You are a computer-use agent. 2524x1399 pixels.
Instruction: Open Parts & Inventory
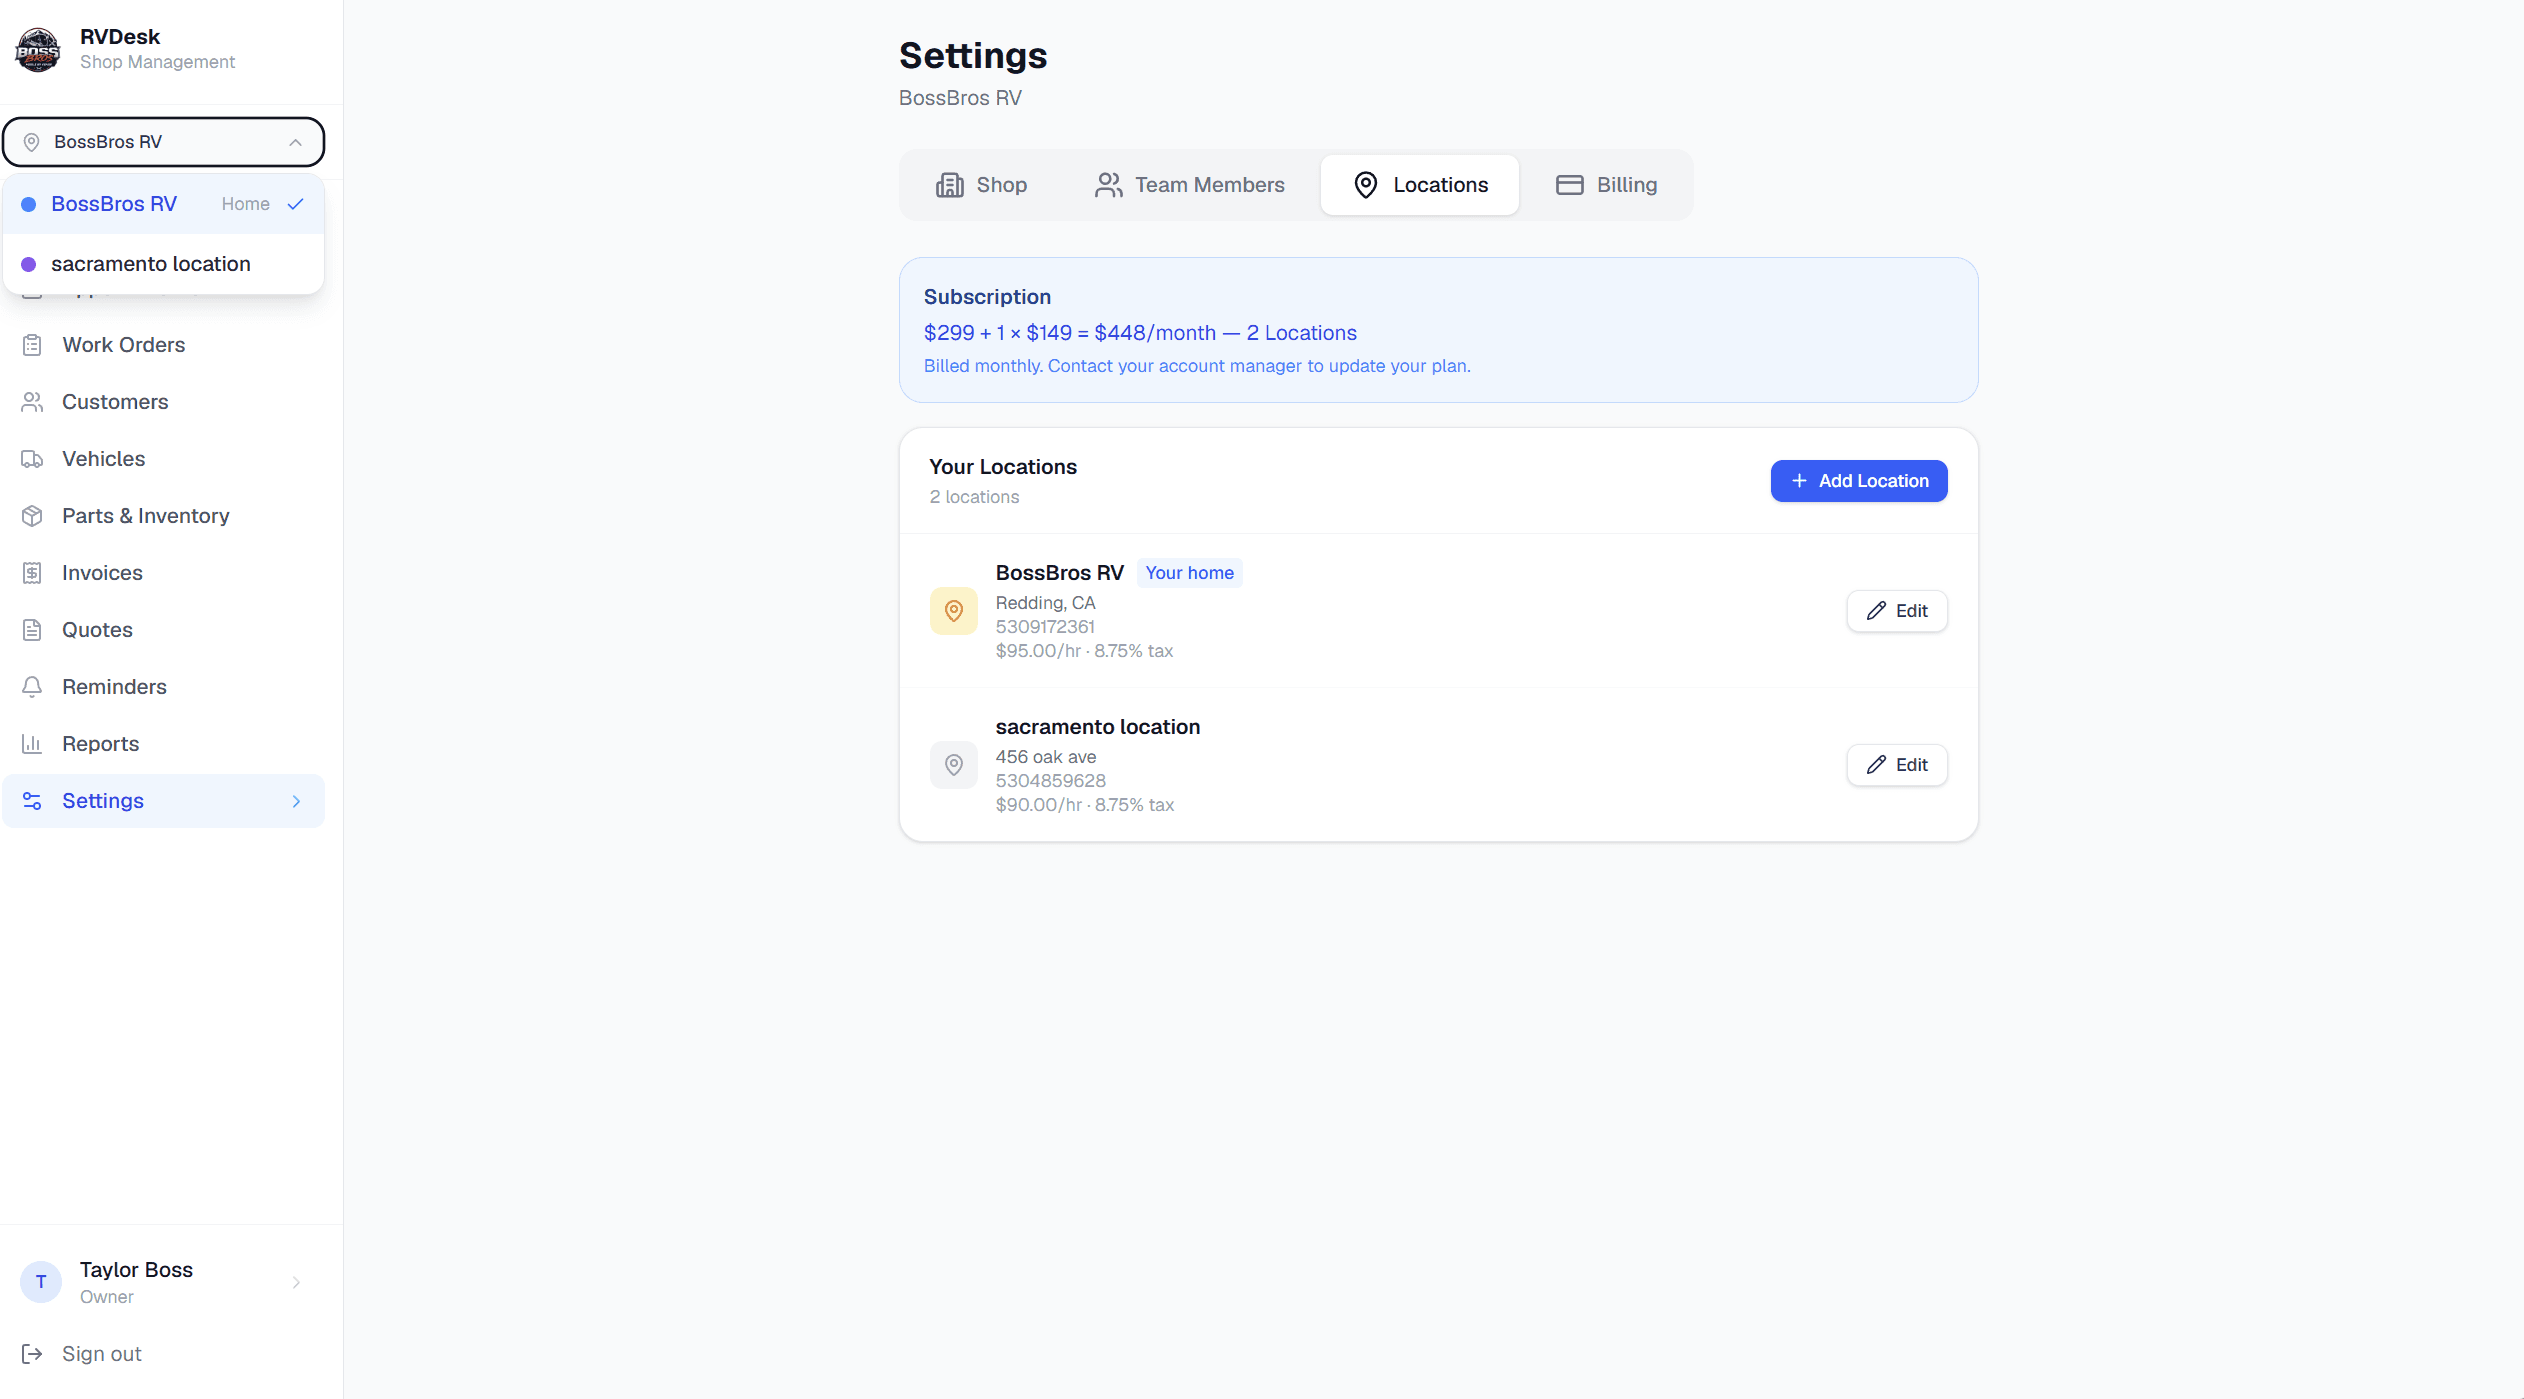(x=164, y=516)
